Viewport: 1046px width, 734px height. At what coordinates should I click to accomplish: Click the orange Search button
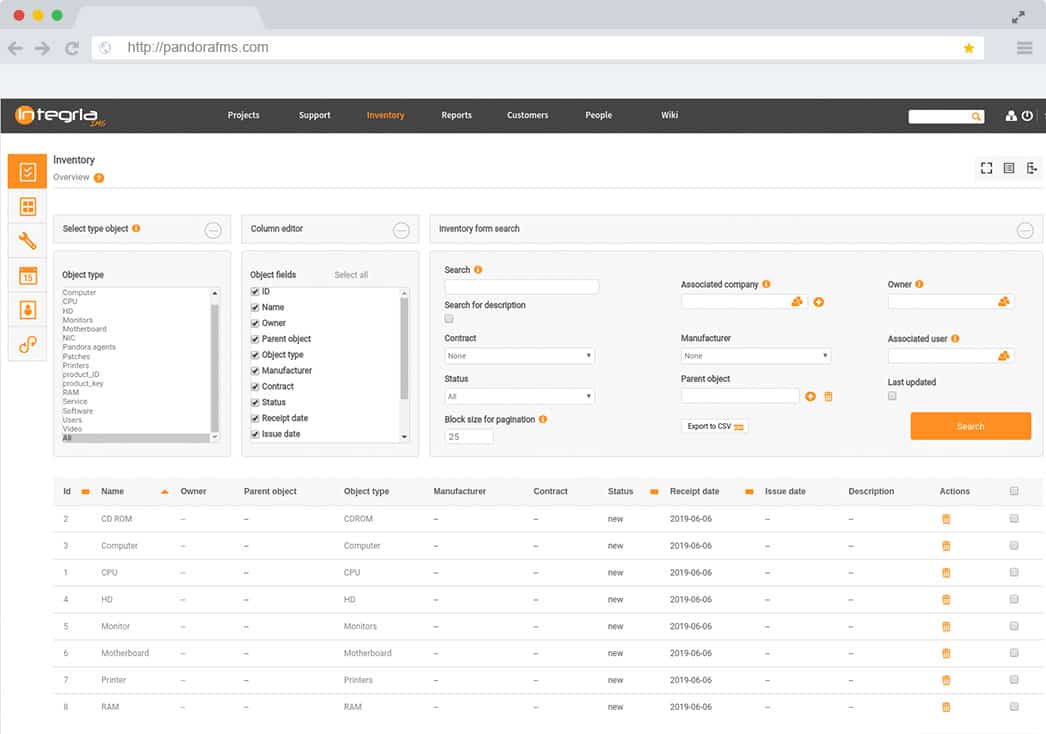tap(970, 426)
